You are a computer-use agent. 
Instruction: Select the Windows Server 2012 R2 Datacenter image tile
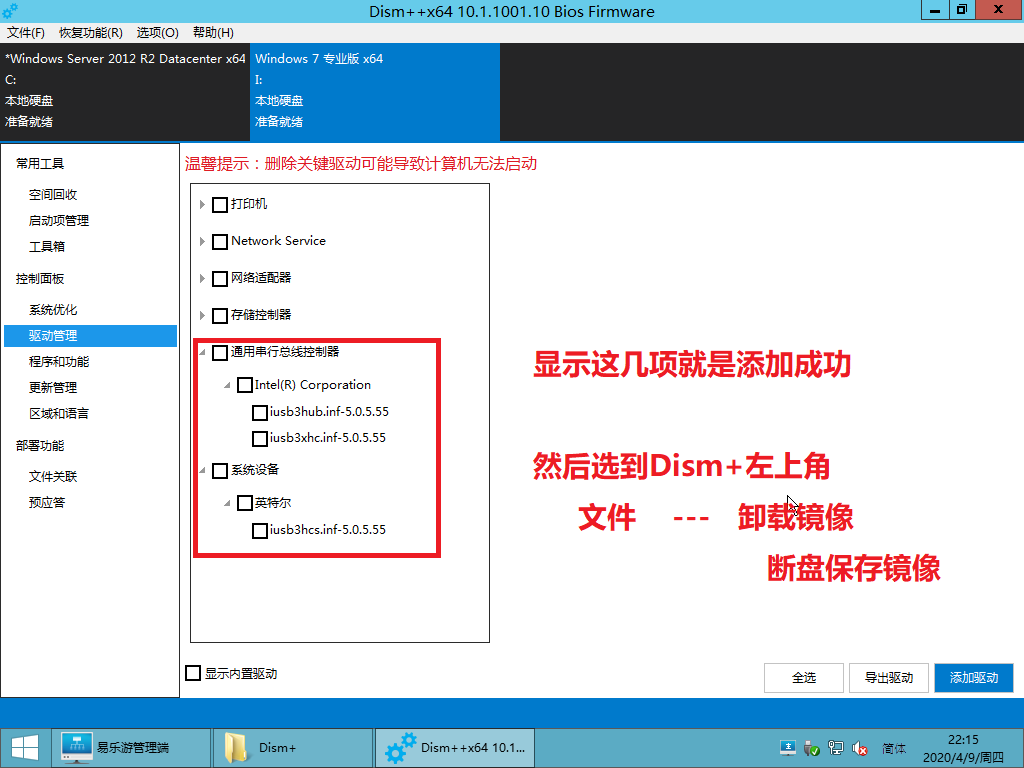125,91
